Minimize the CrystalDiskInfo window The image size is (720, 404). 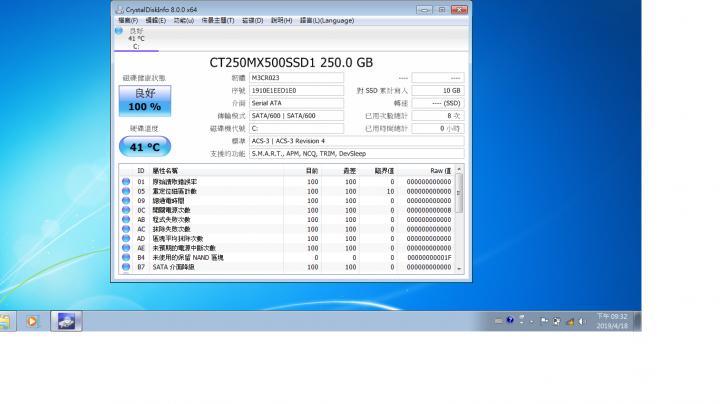tap(424, 10)
